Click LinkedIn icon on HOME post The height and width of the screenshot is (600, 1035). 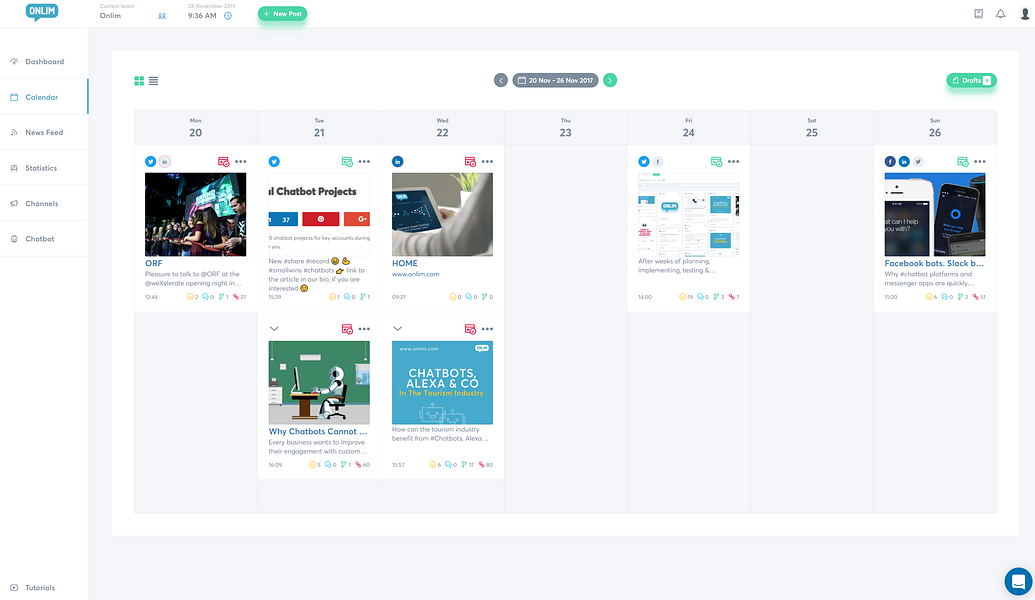[397, 162]
